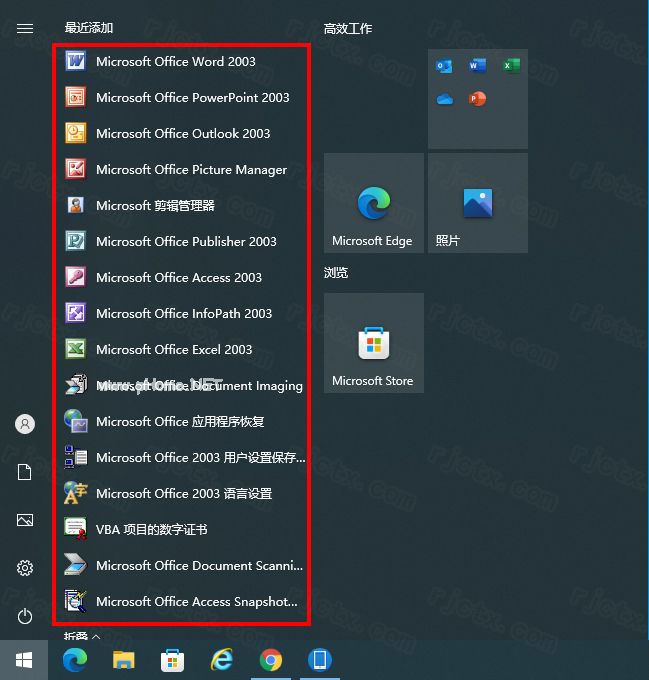Open the OneDrive icon in Office tile folder
649x680 pixels.
[x=444, y=99]
